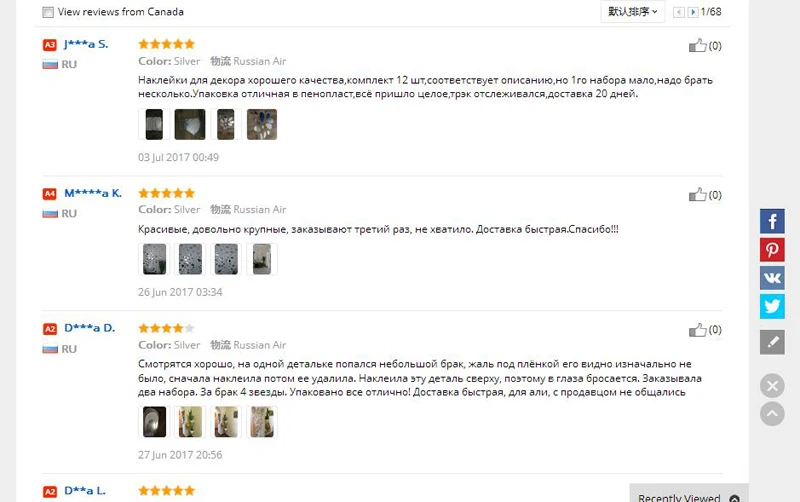Open reviewer D***a D. profile link
This screenshot has width=800, height=502.
point(89,328)
